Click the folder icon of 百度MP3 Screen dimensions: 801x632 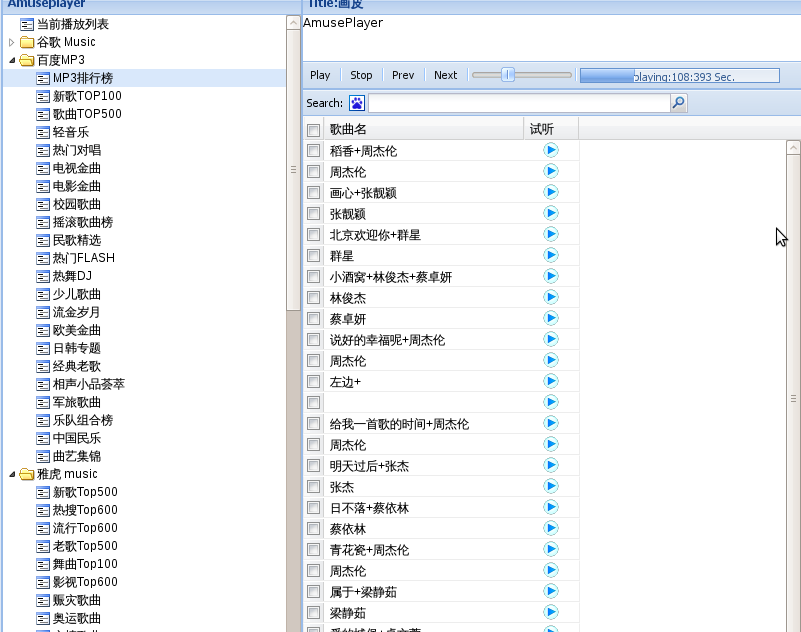[27, 60]
